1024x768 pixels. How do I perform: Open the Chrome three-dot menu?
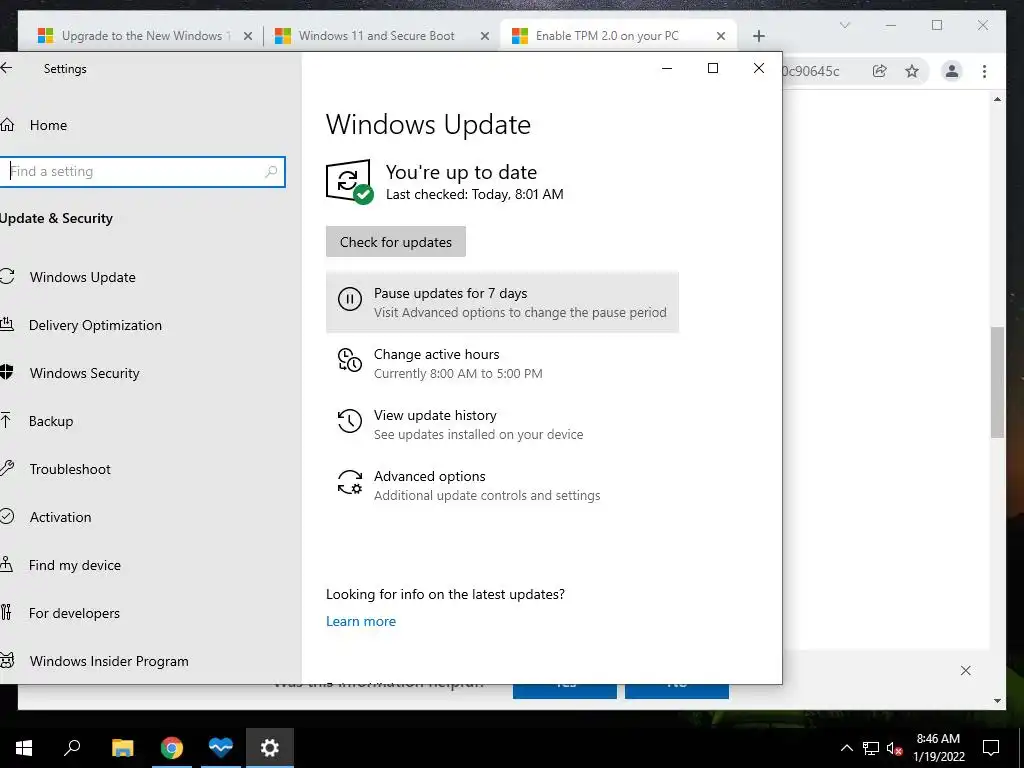click(x=984, y=71)
